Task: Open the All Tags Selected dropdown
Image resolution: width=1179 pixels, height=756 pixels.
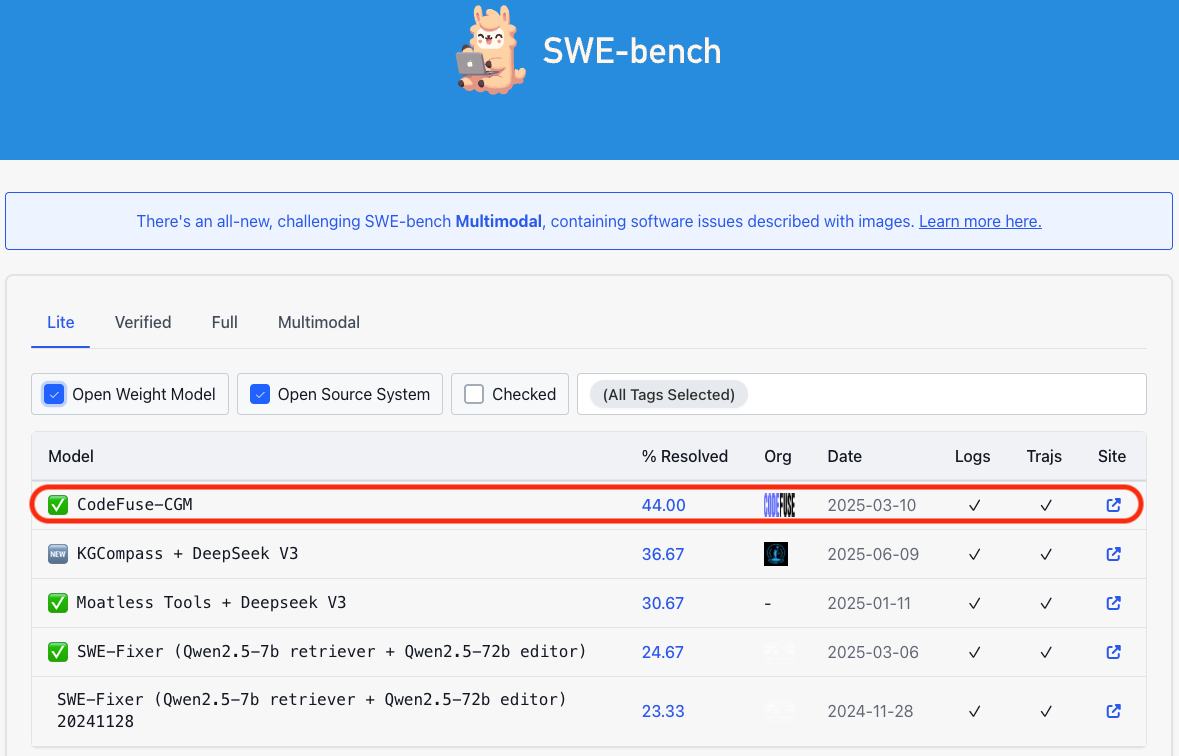Action: click(x=861, y=394)
